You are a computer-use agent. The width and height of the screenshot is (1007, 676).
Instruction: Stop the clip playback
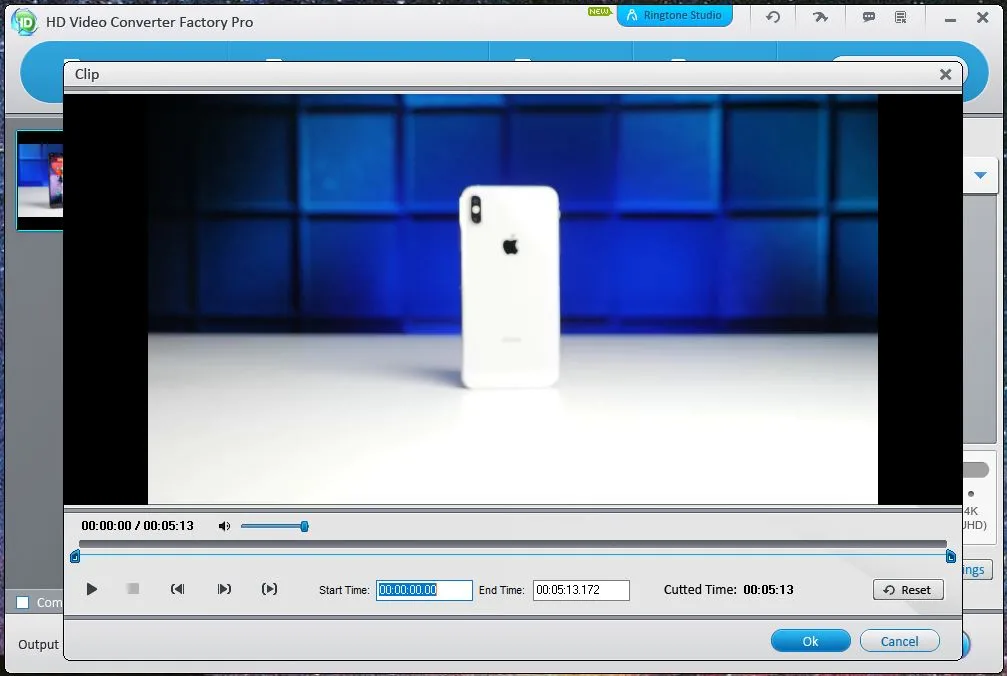coord(133,589)
